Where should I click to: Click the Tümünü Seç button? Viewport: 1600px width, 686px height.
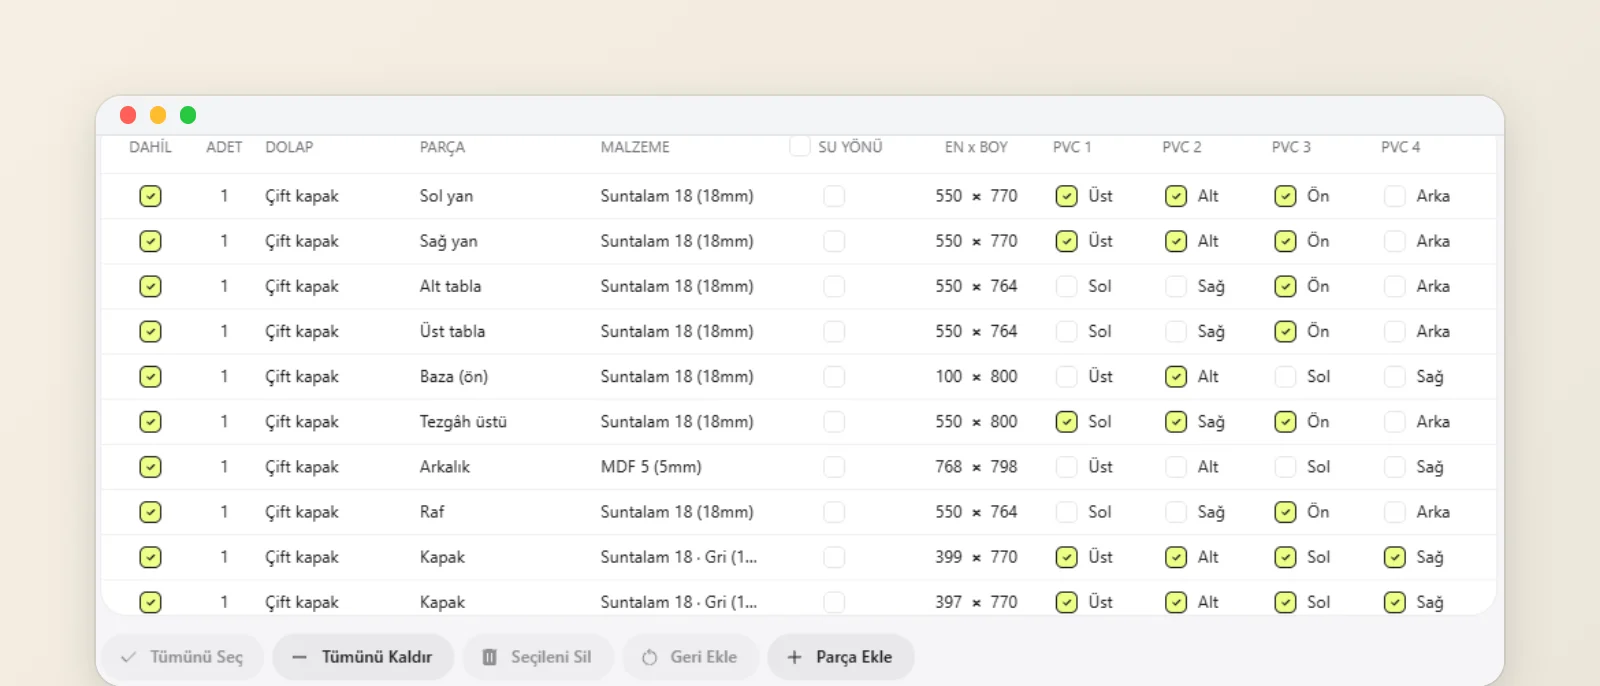182,657
